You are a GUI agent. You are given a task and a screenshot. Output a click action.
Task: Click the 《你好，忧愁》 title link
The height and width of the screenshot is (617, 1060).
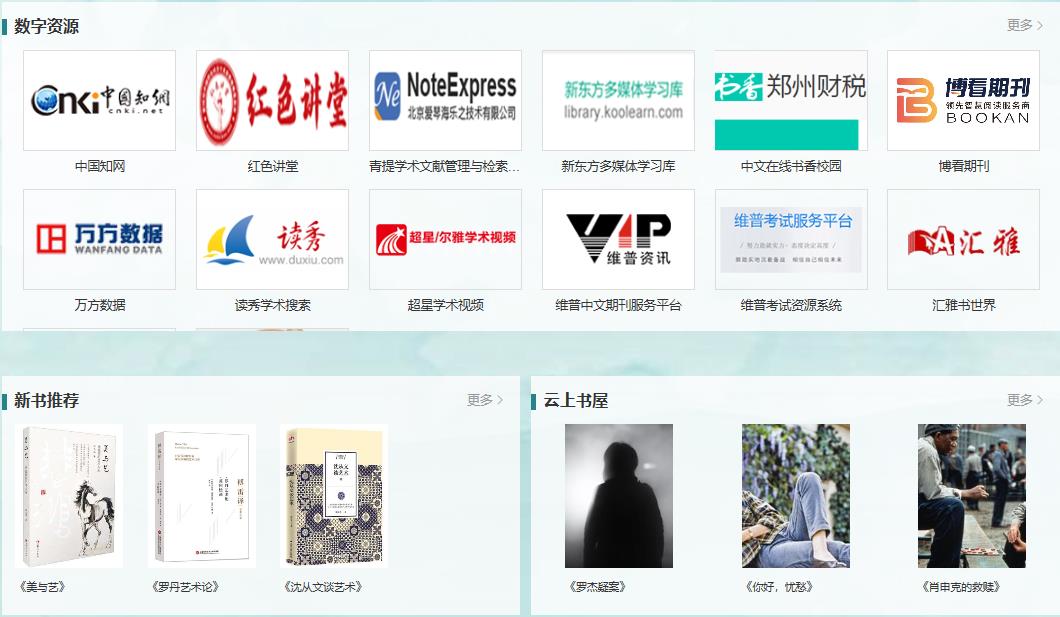tap(778, 587)
